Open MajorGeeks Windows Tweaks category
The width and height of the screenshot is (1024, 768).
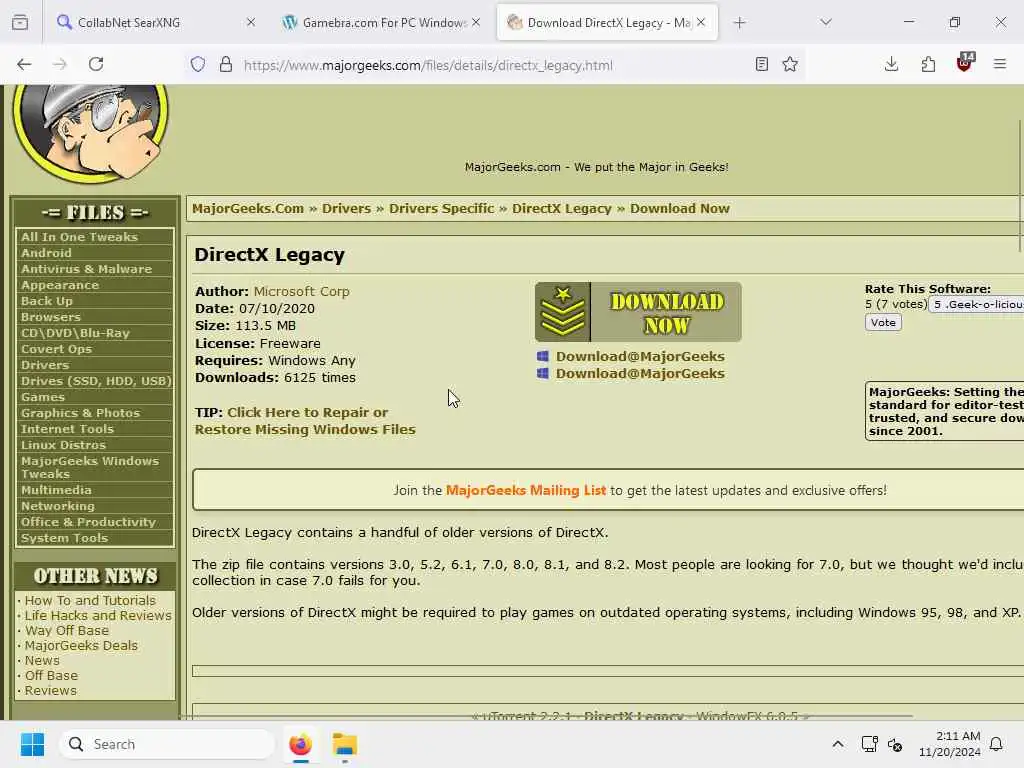pyautogui.click(x=90, y=468)
